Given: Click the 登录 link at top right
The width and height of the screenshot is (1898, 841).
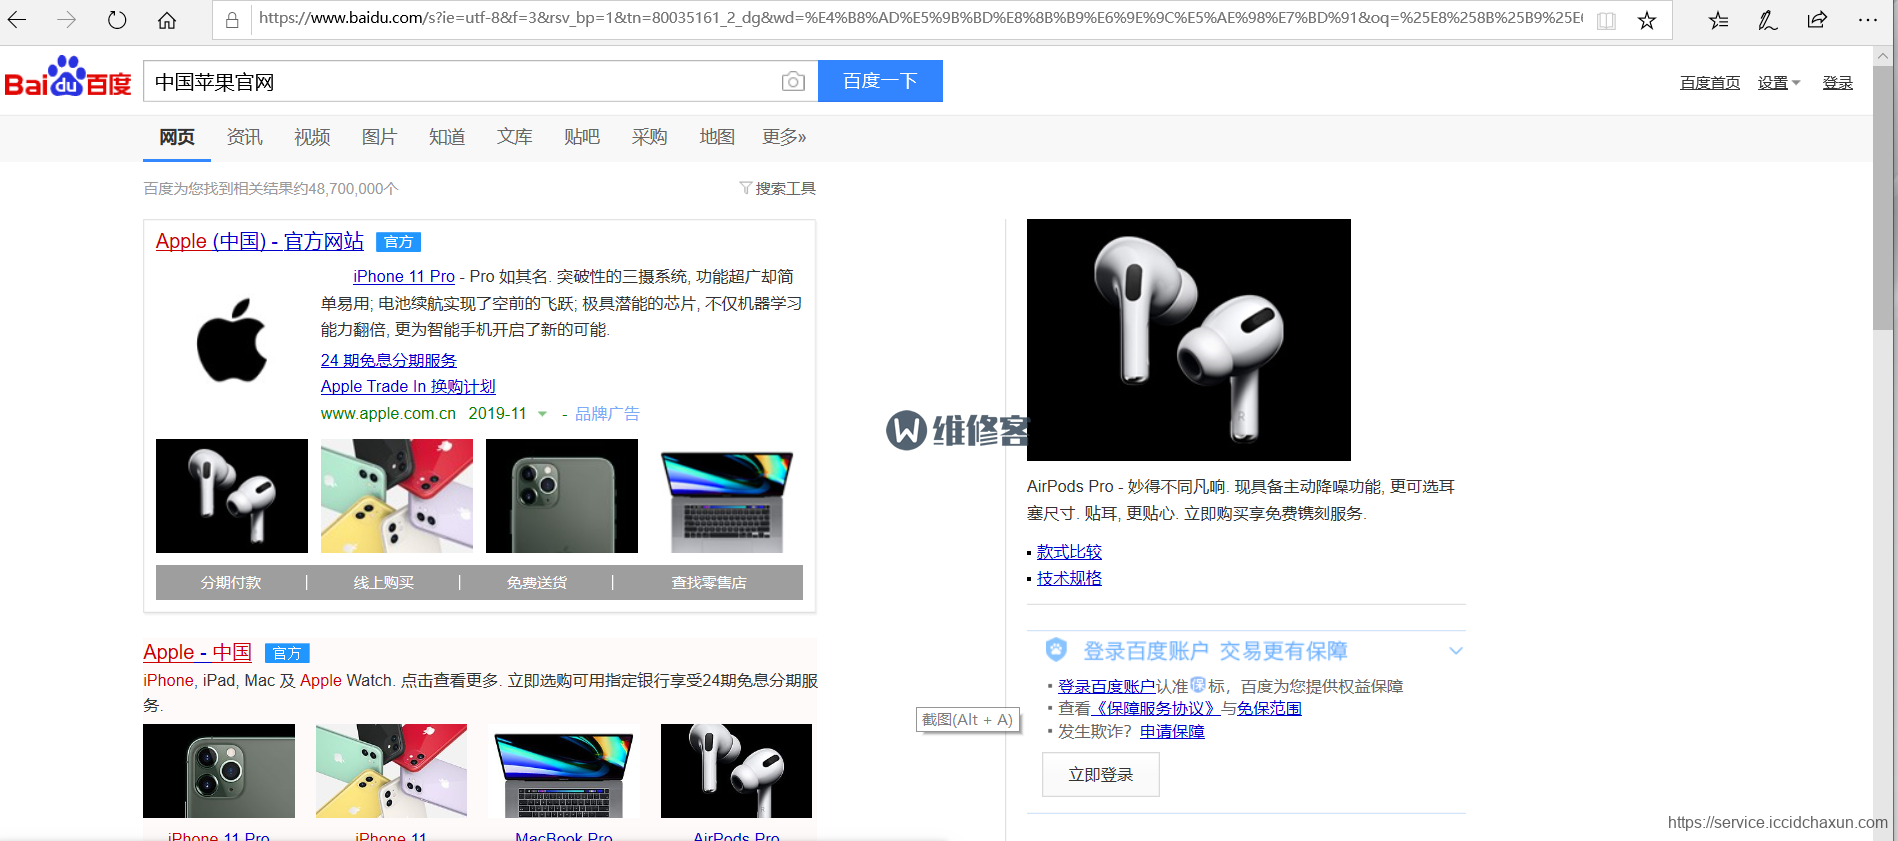Looking at the screenshot, I should pos(1837,83).
